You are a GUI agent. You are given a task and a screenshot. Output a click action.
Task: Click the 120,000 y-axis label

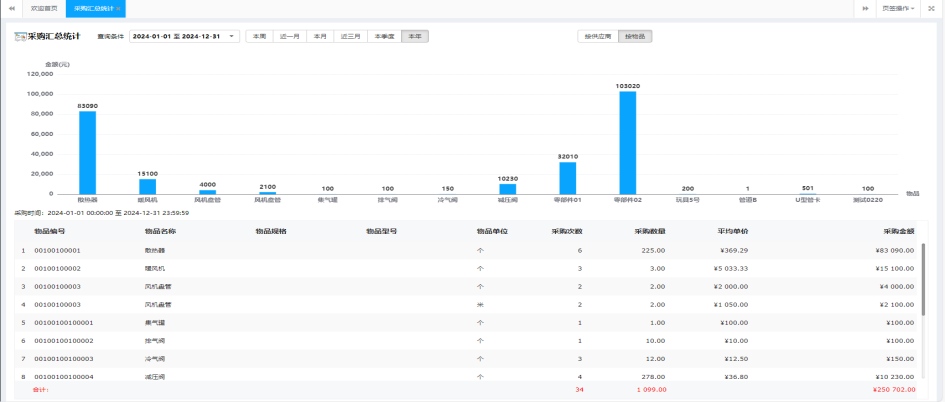42,74
